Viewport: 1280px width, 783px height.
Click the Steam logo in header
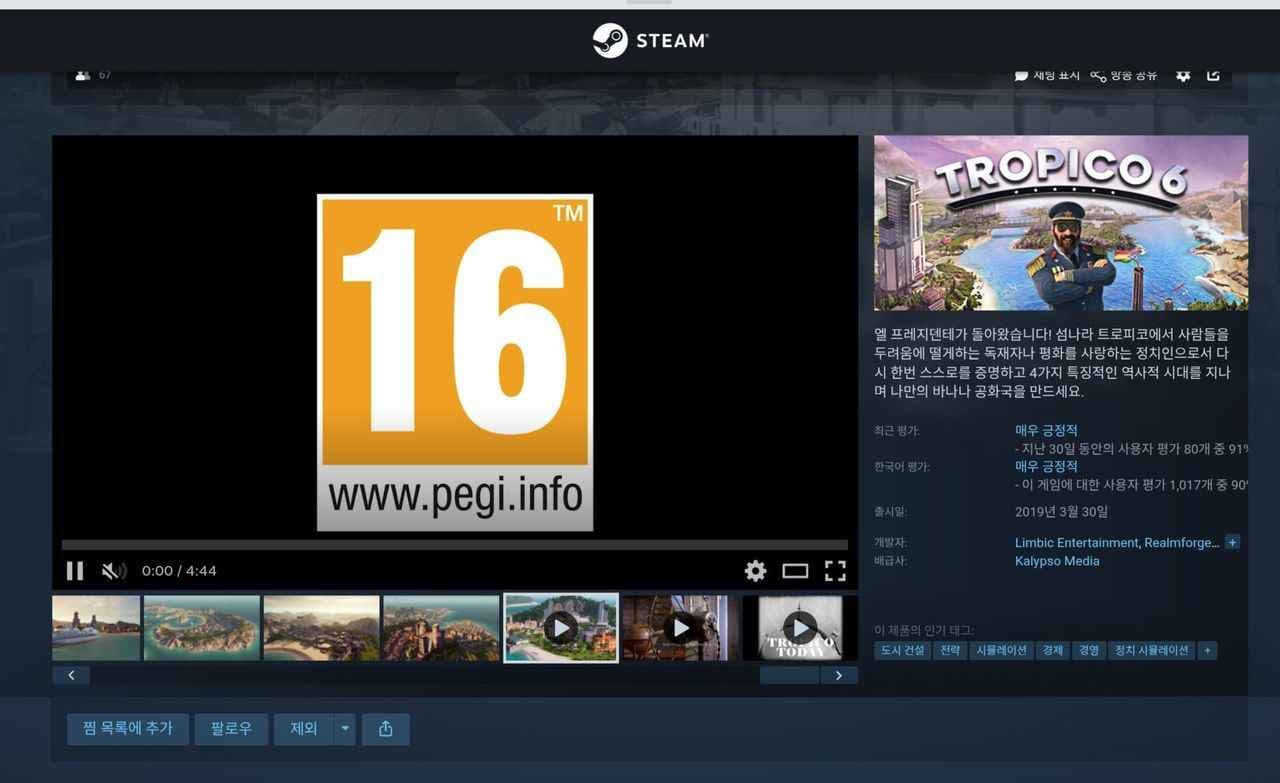650,41
